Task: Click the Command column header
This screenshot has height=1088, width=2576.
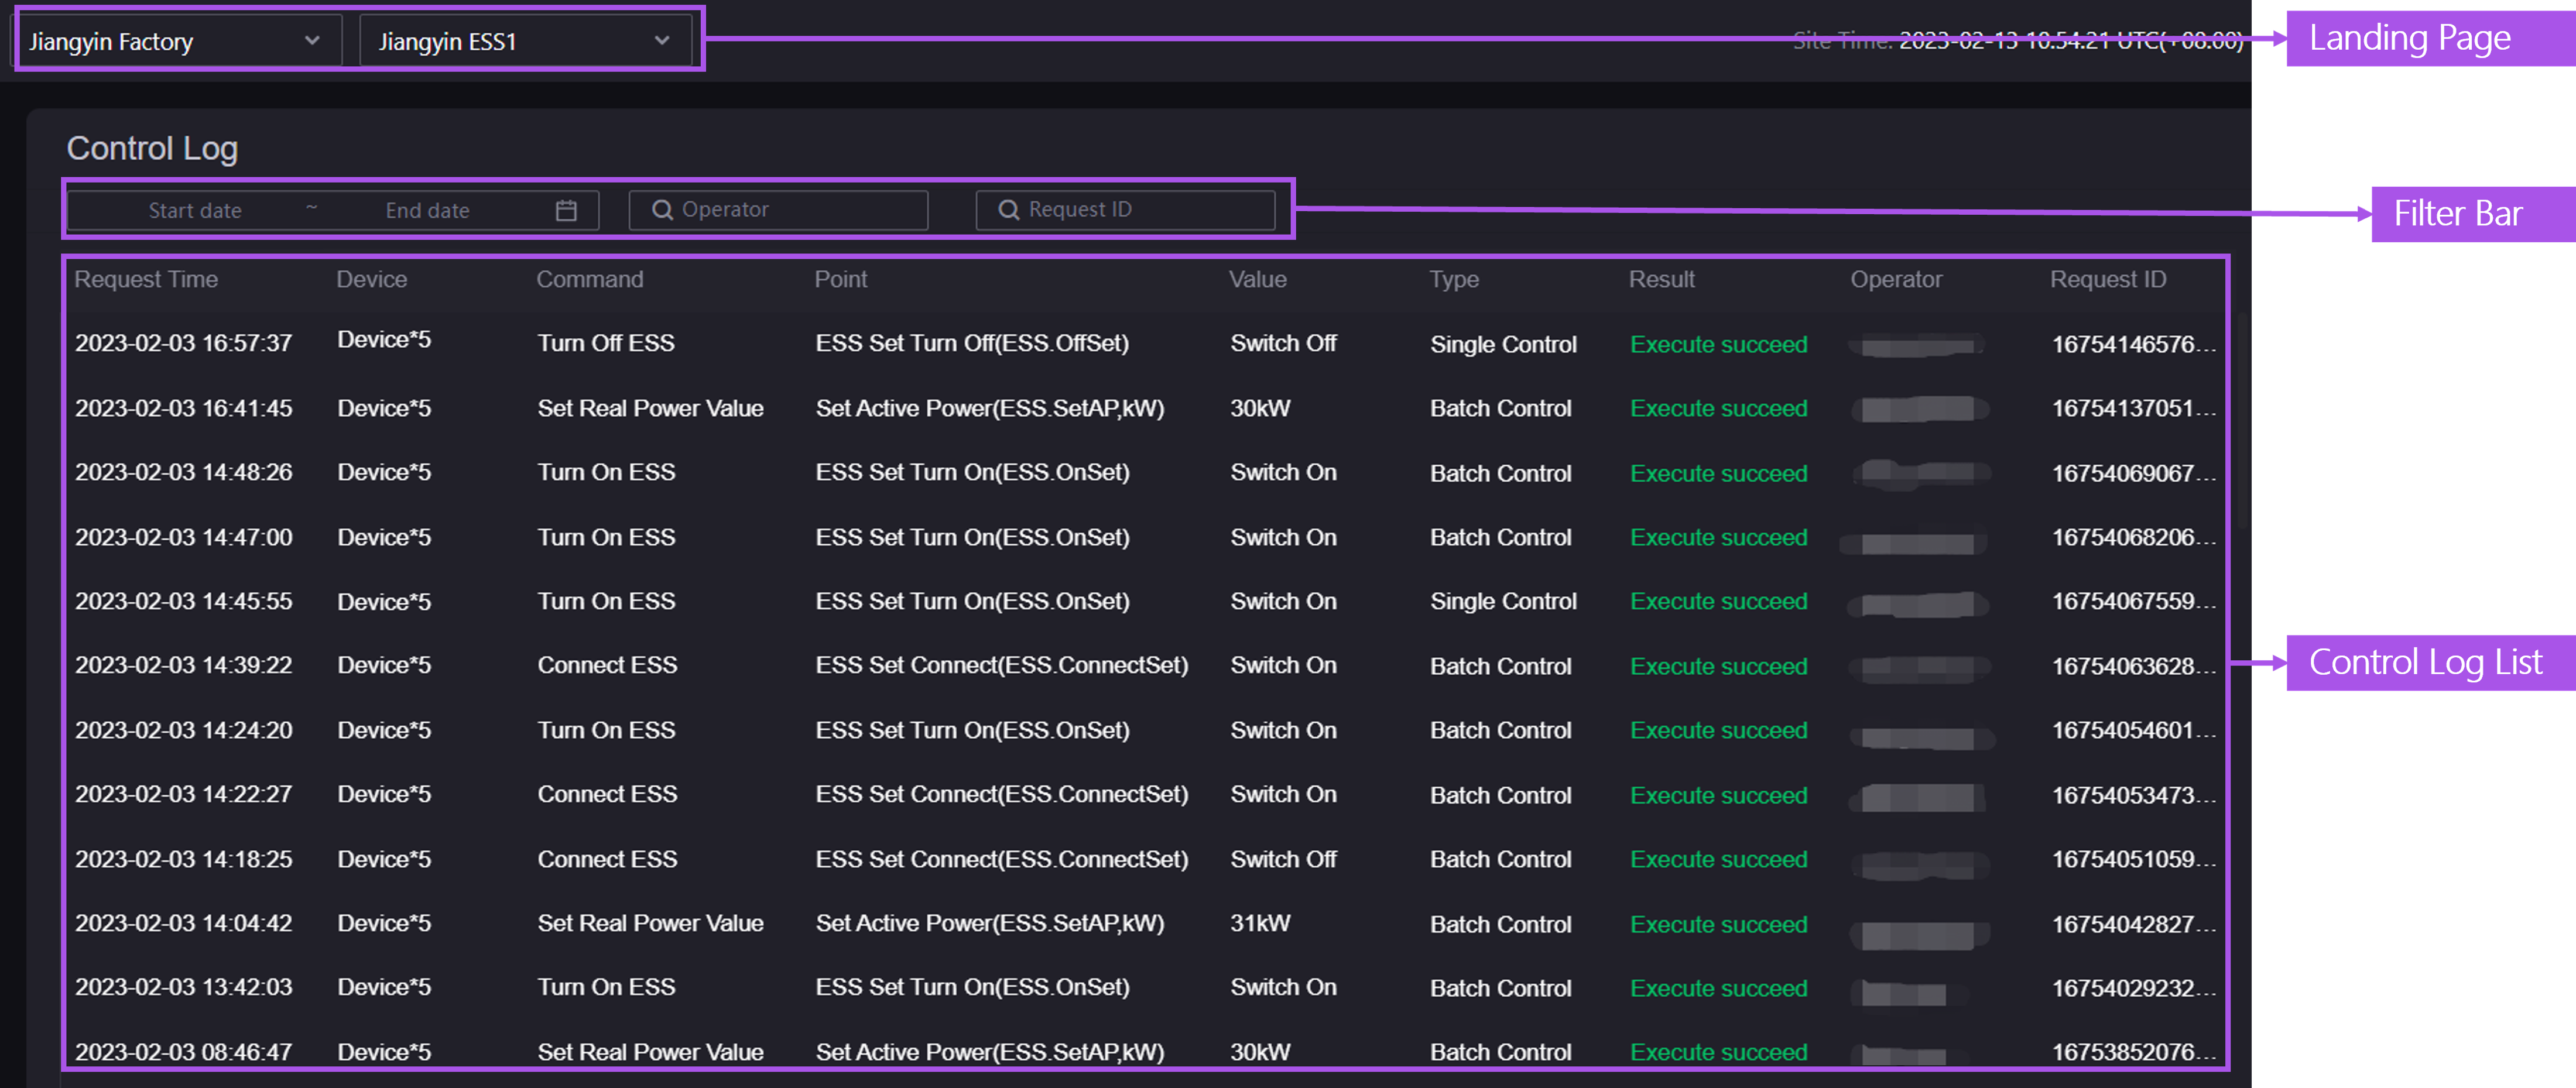Action: coord(590,280)
